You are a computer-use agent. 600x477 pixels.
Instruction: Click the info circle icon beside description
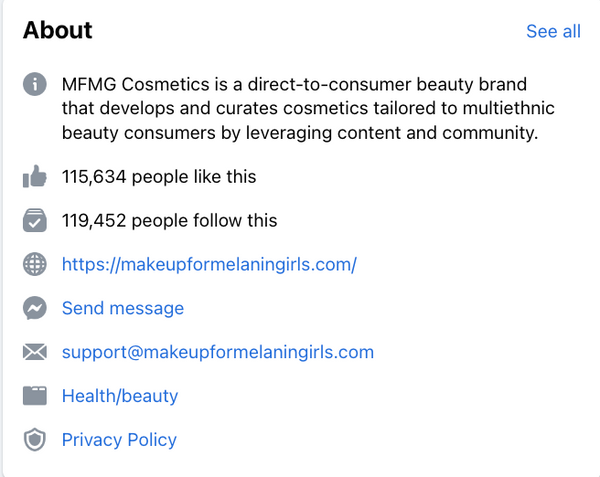pos(35,85)
